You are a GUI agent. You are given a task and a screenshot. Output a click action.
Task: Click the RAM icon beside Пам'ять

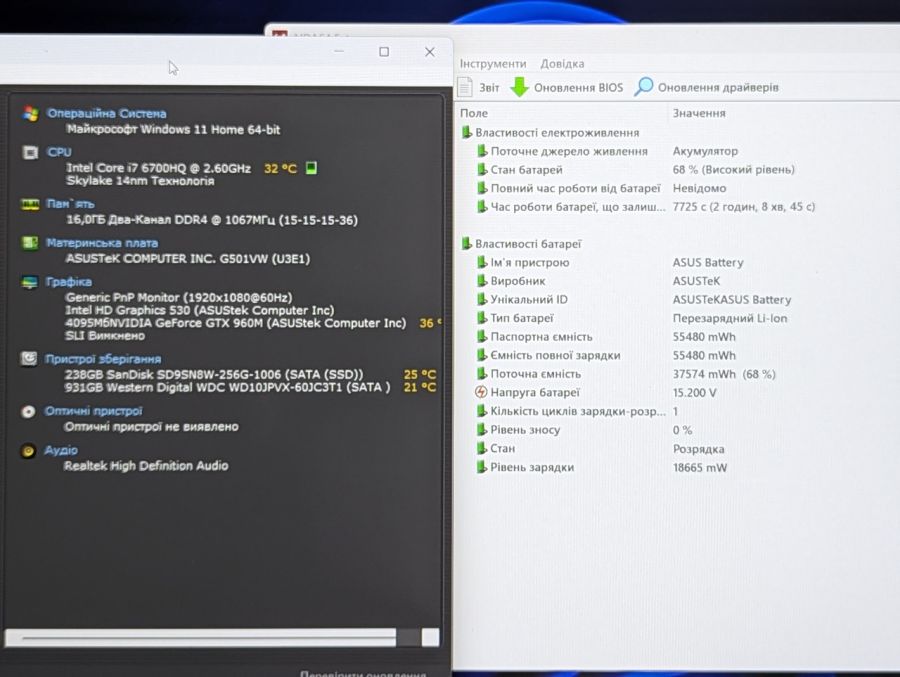tap(30, 204)
